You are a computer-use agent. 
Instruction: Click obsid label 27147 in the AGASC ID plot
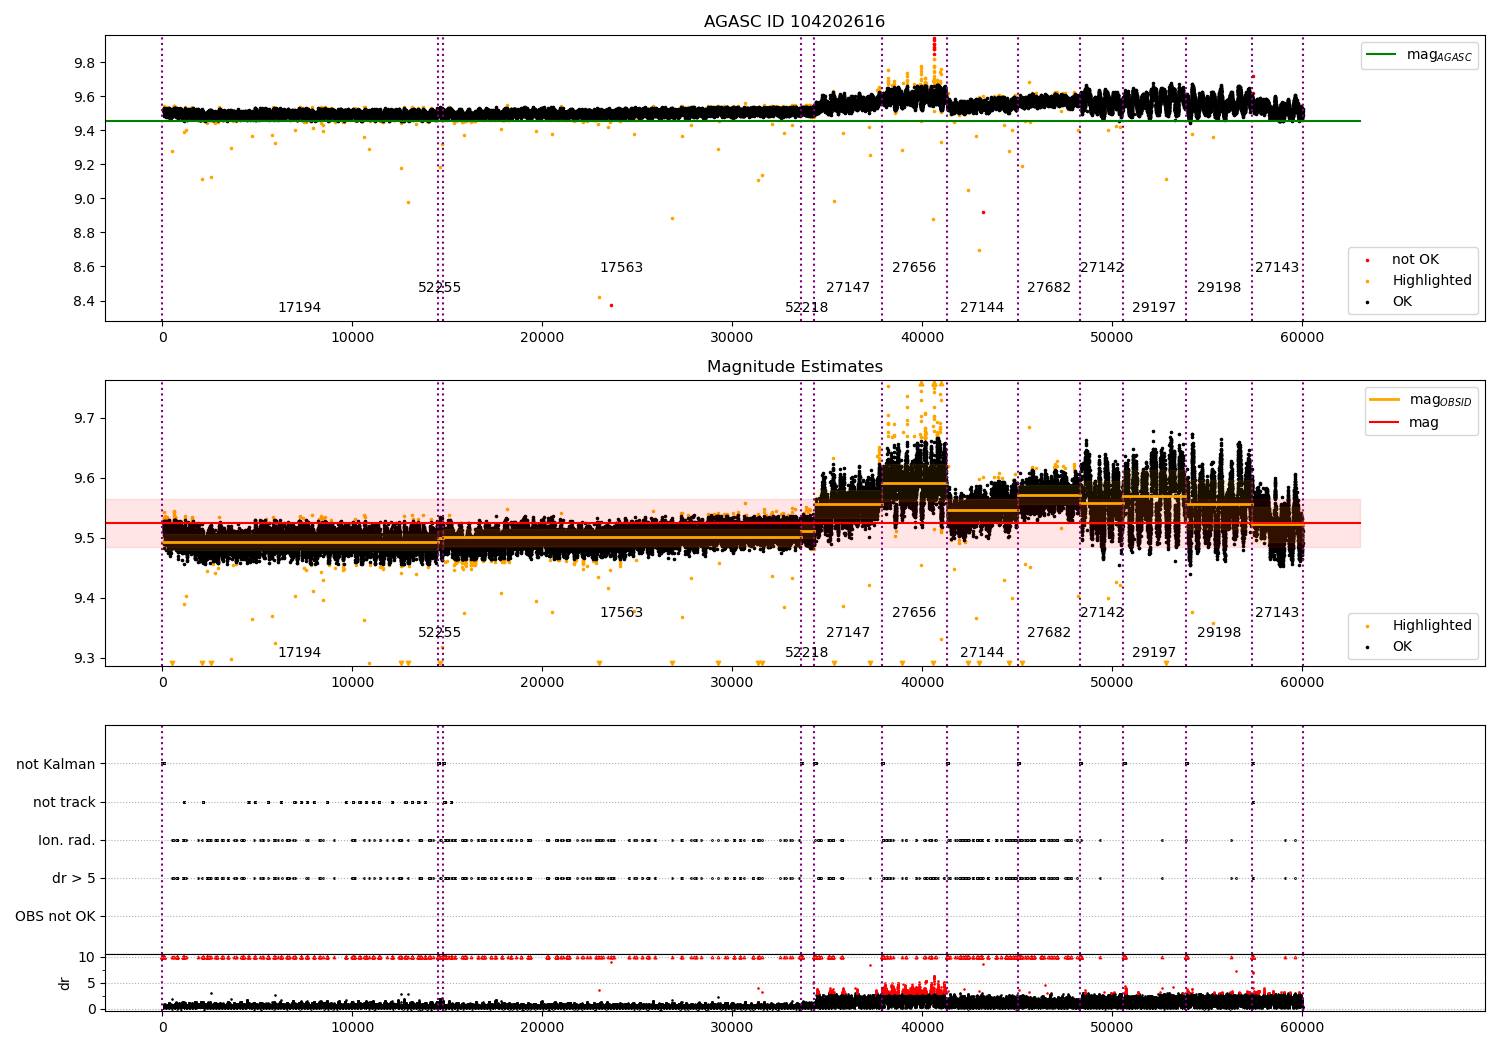(x=848, y=288)
